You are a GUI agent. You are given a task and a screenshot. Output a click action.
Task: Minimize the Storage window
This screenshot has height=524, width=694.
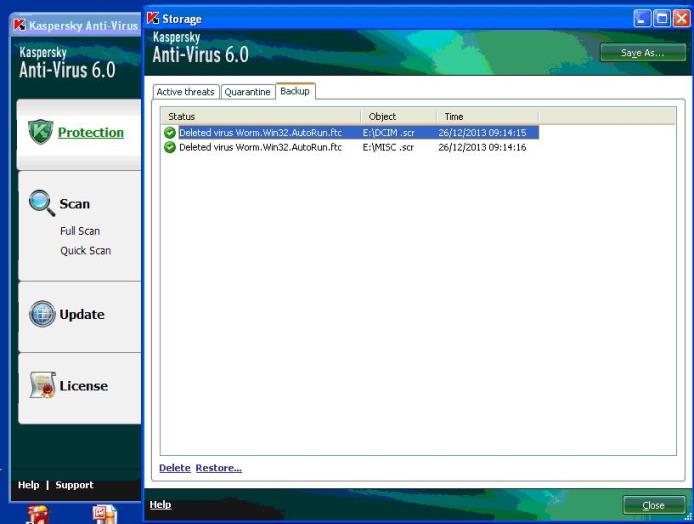coord(642,19)
